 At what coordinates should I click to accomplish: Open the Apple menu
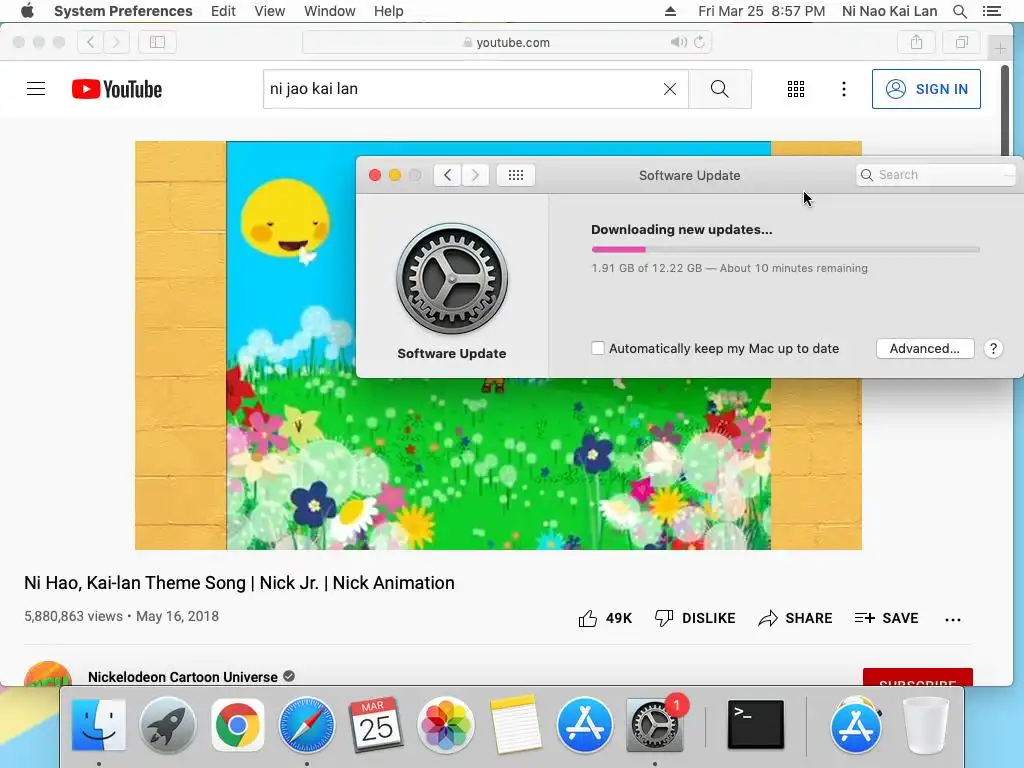click(x=27, y=11)
